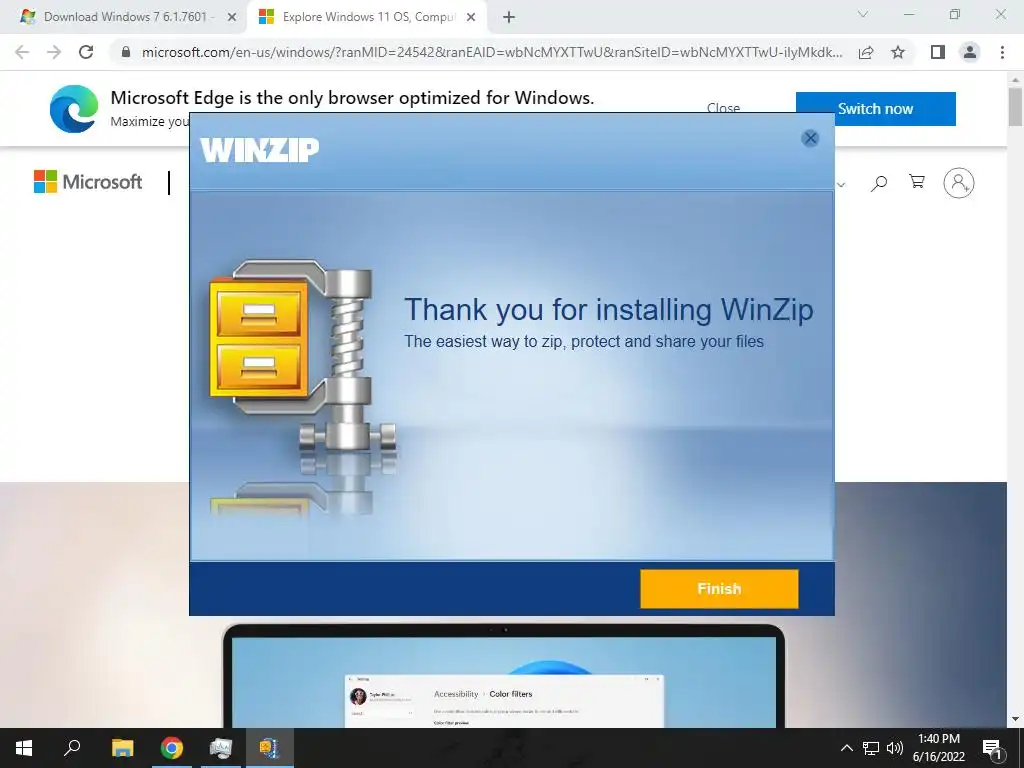1024x768 pixels.
Task: Close the WinZip installer with round X icon
Action: click(x=810, y=138)
